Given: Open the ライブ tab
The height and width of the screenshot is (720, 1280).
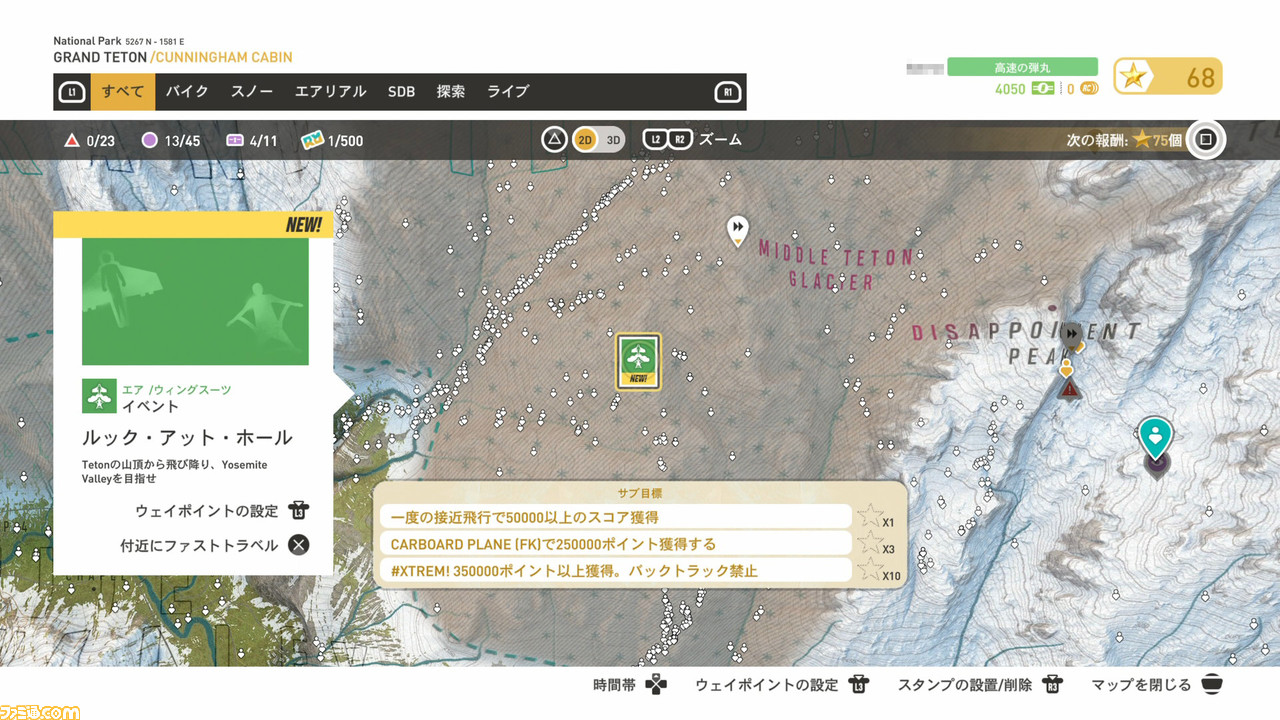Looking at the screenshot, I should pyautogui.click(x=508, y=91).
